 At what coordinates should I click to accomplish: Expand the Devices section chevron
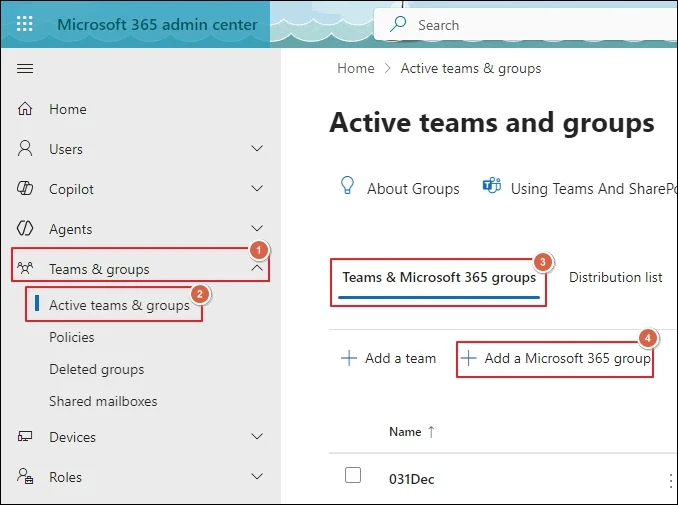tap(257, 436)
